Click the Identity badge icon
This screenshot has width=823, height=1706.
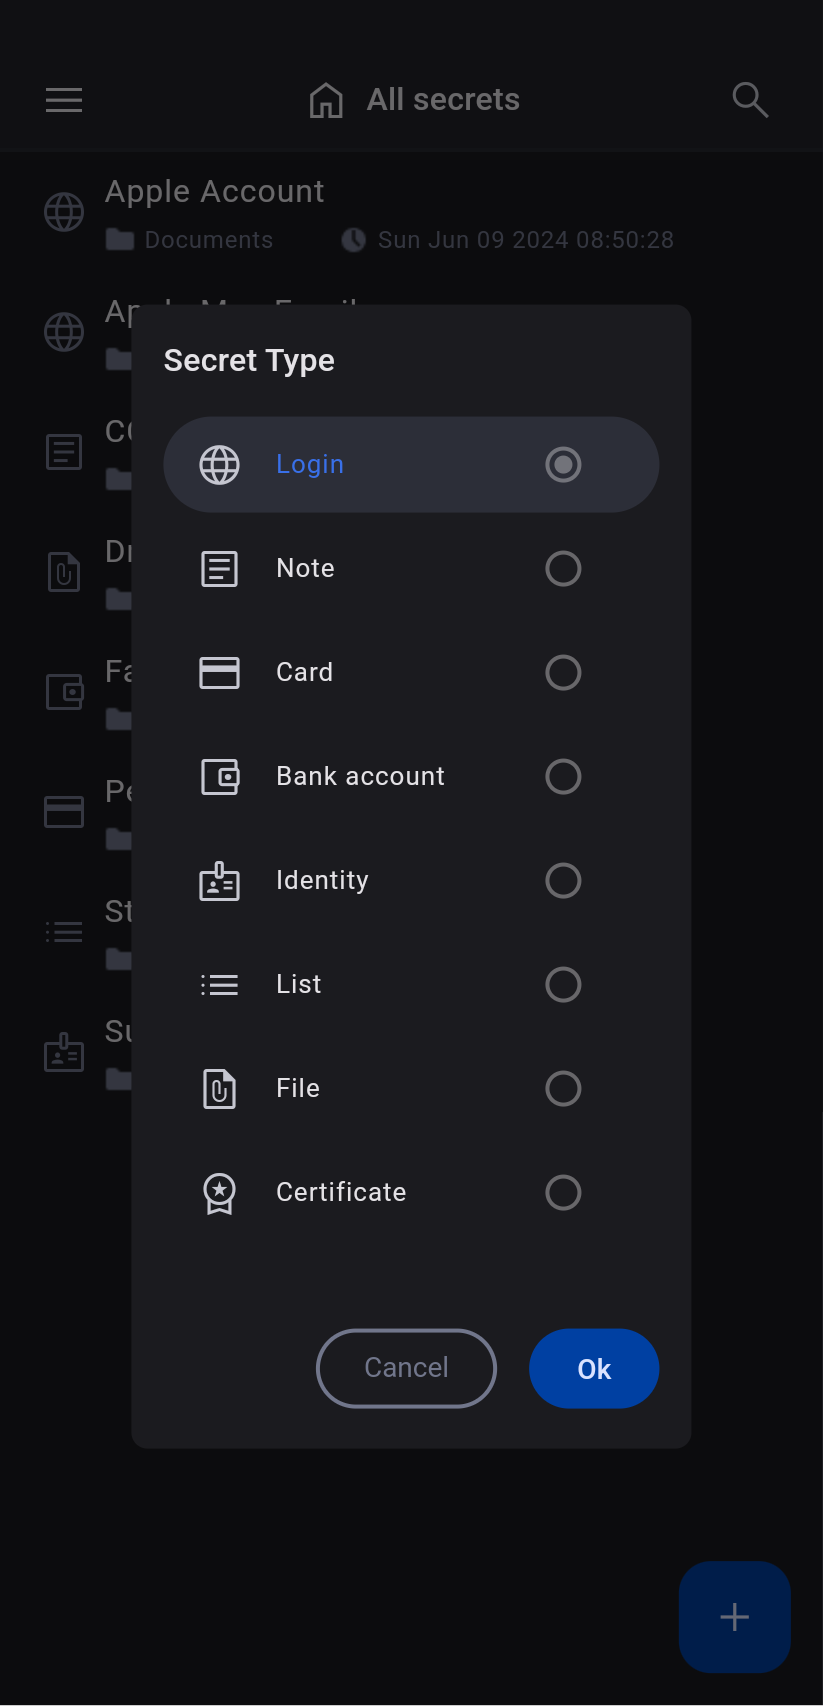coord(219,881)
